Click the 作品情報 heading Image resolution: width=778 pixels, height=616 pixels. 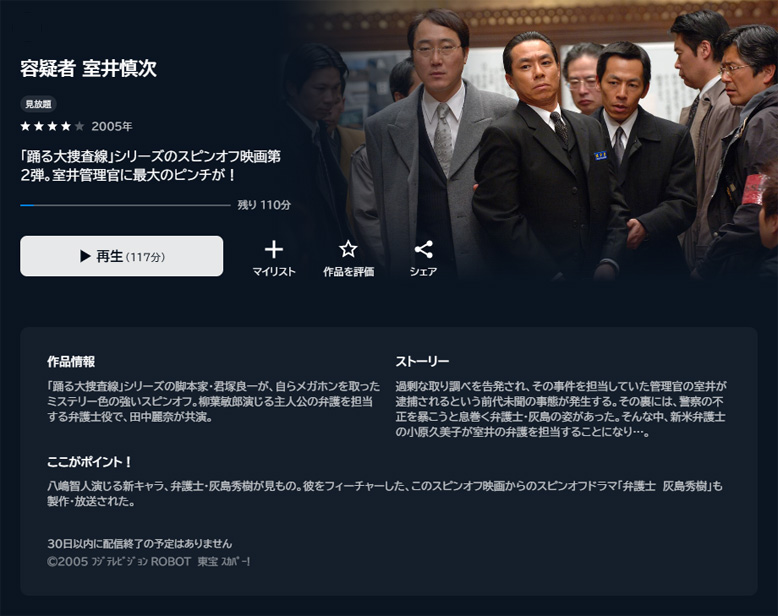coord(71,362)
